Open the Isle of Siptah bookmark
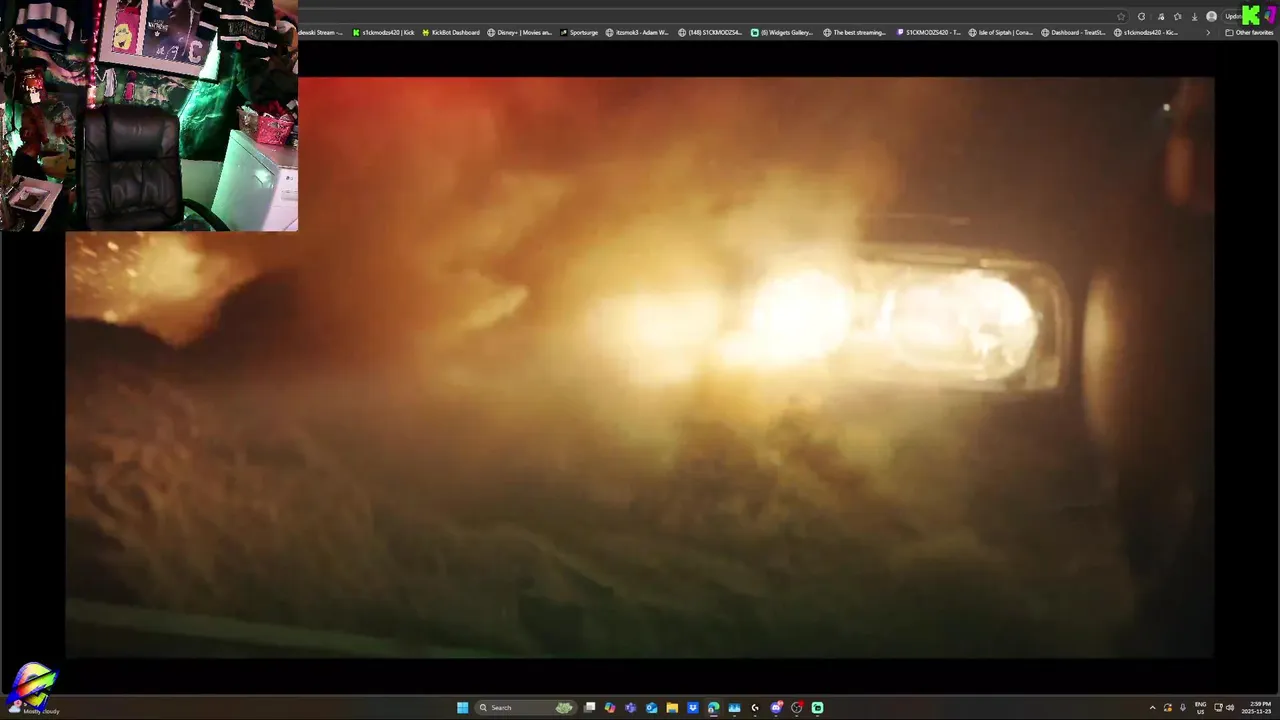 tap(1001, 32)
